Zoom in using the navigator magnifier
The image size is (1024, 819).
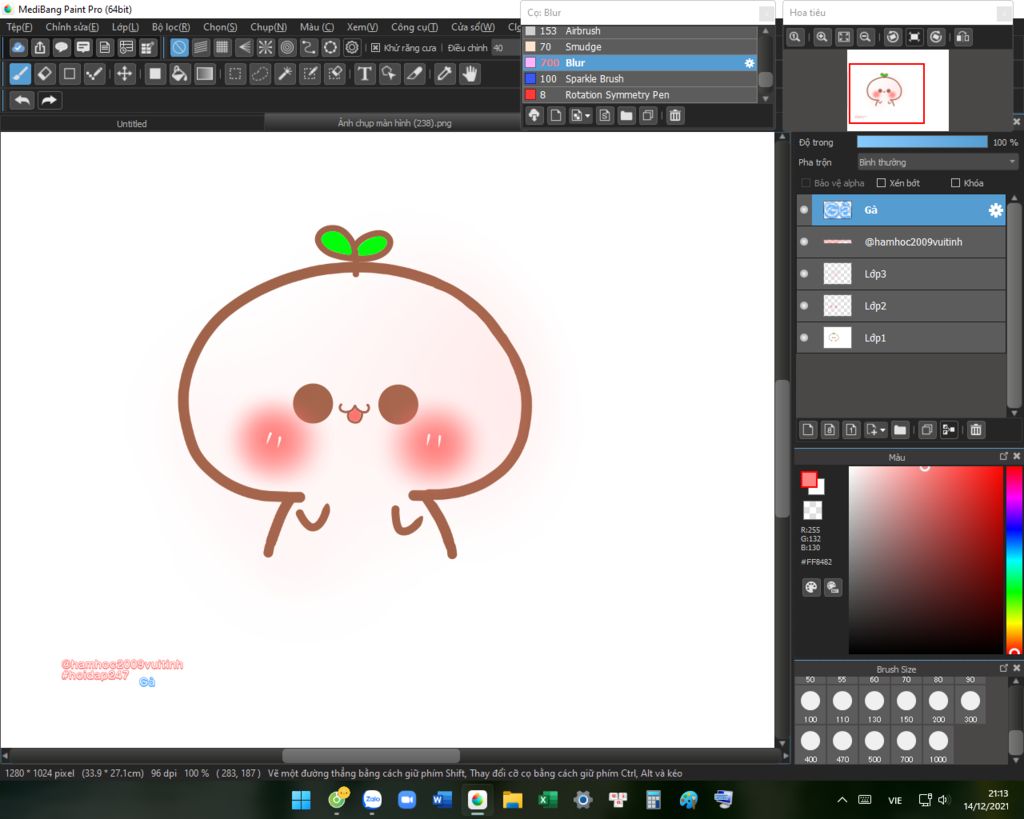tap(822, 37)
